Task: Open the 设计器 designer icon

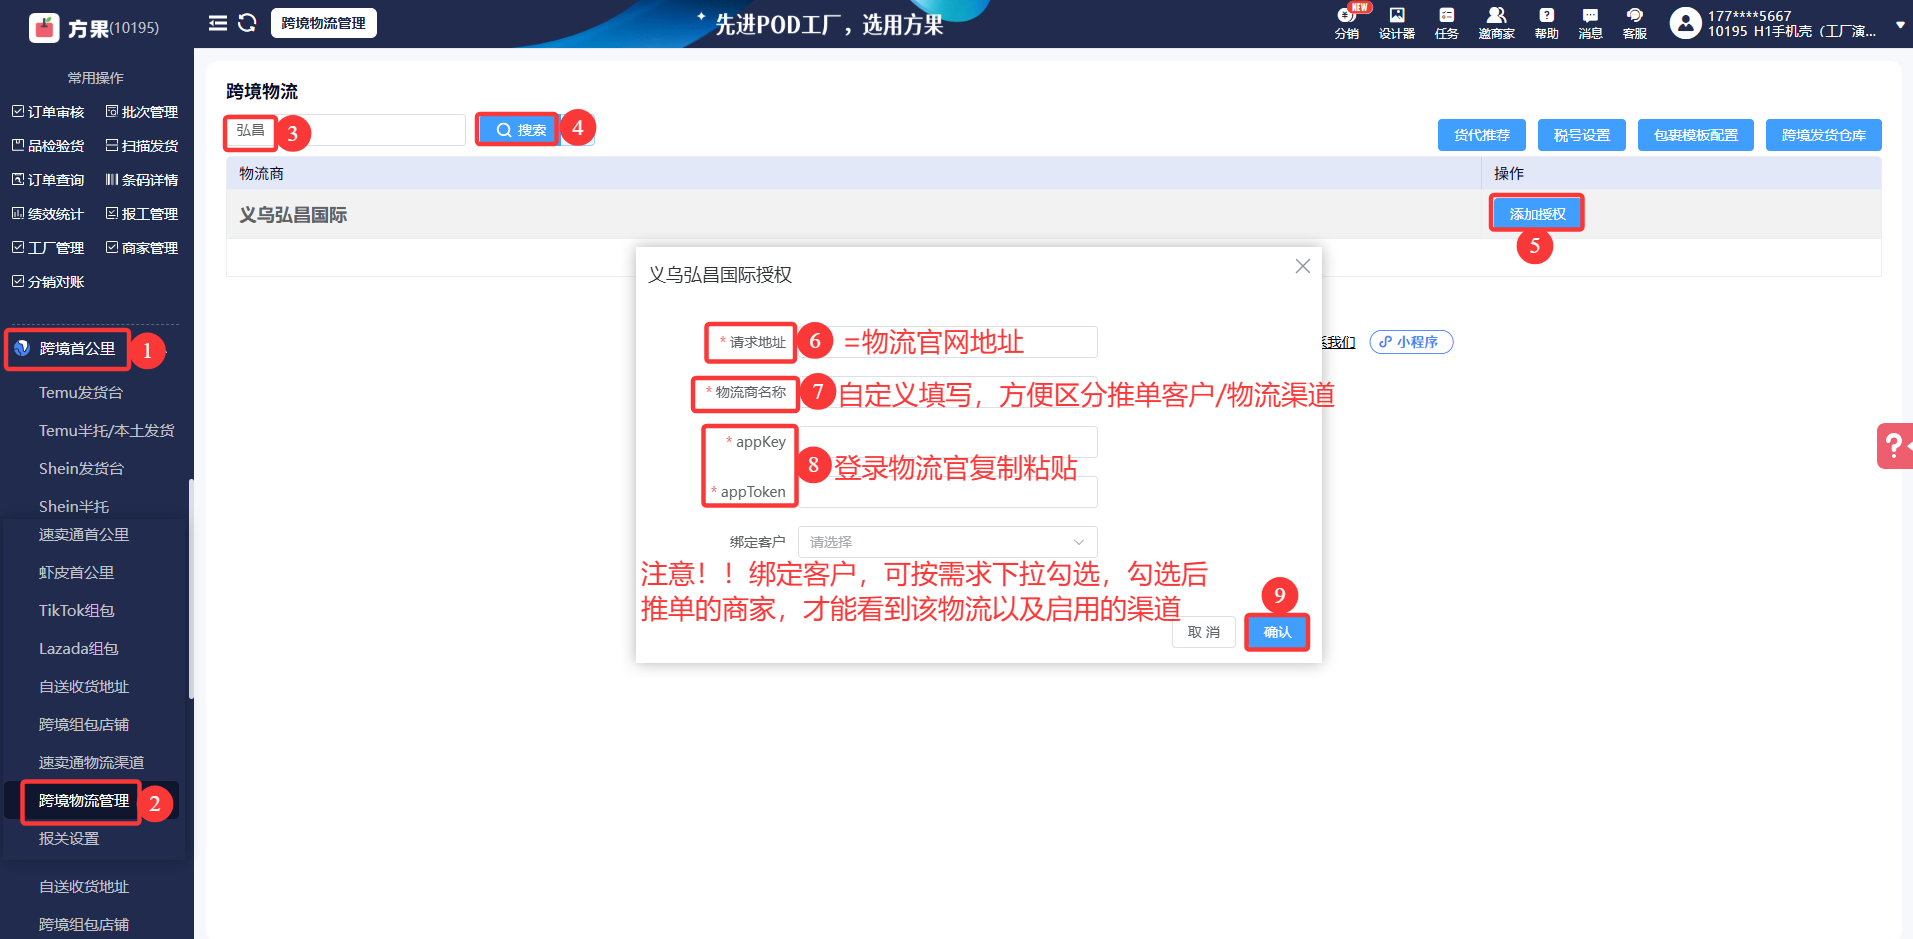Action: [1397, 23]
